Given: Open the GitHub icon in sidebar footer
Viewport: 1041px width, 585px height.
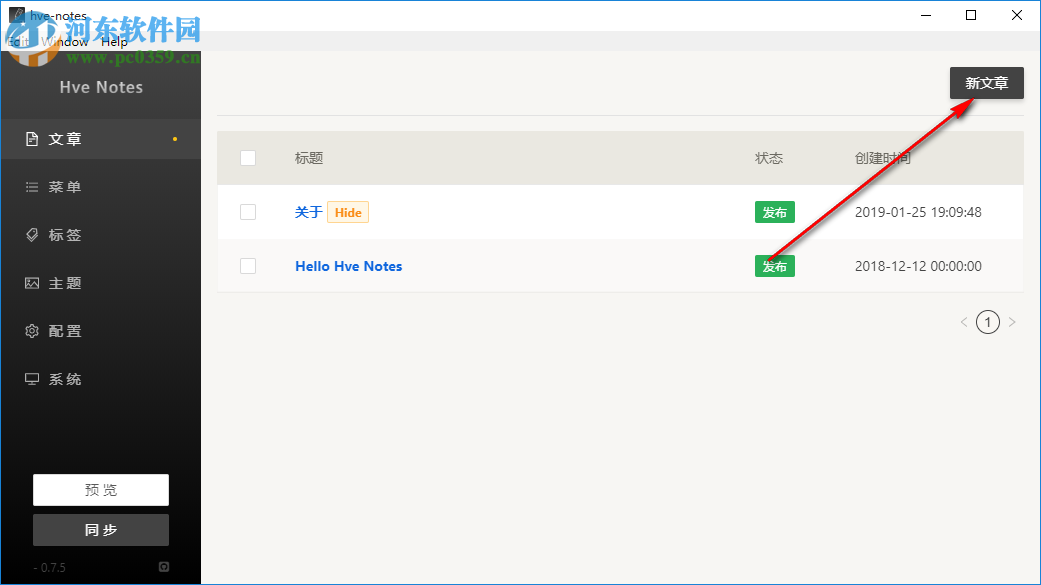Looking at the screenshot, I should click(164, 567).
